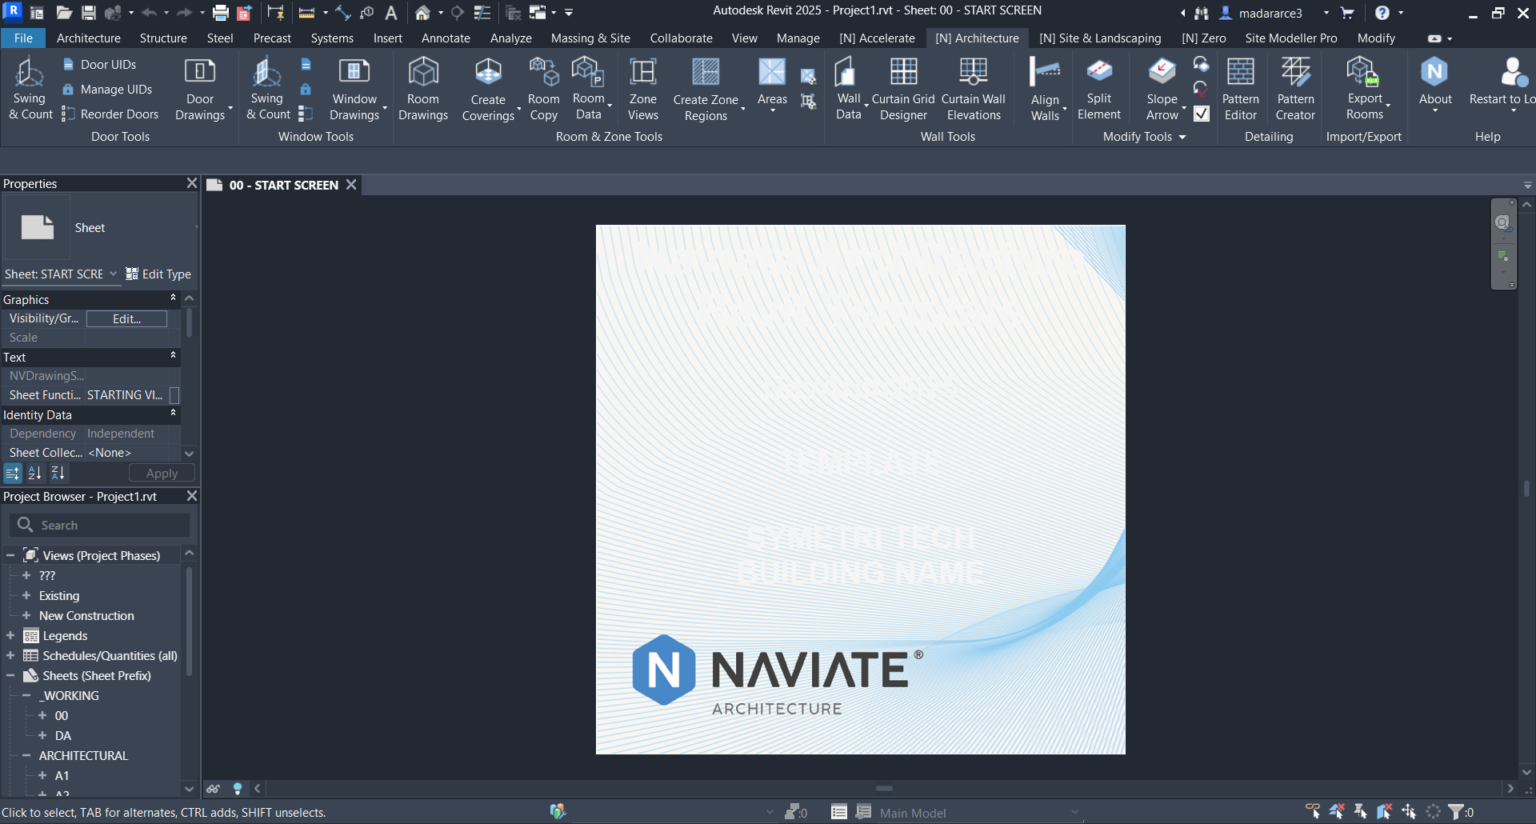Select the Split Element tool

click(x=1099, y=87)
